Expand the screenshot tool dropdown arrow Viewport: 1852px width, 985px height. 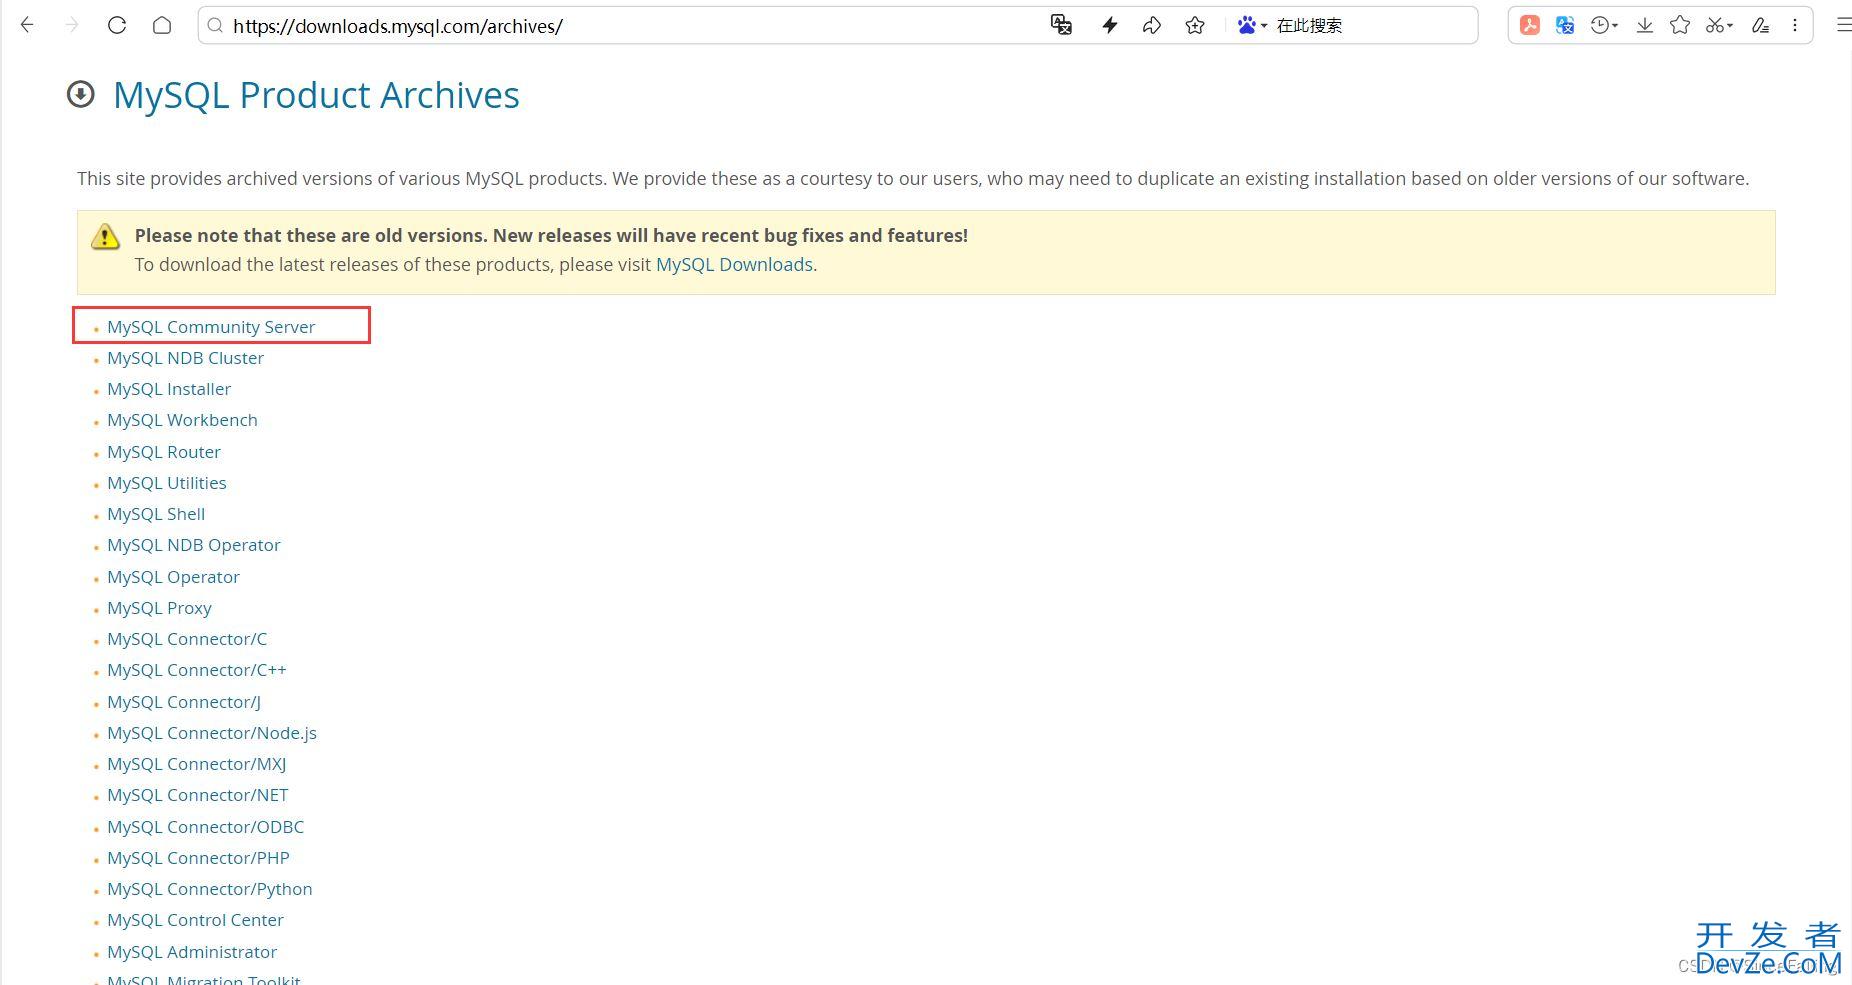coord(1730,26)
